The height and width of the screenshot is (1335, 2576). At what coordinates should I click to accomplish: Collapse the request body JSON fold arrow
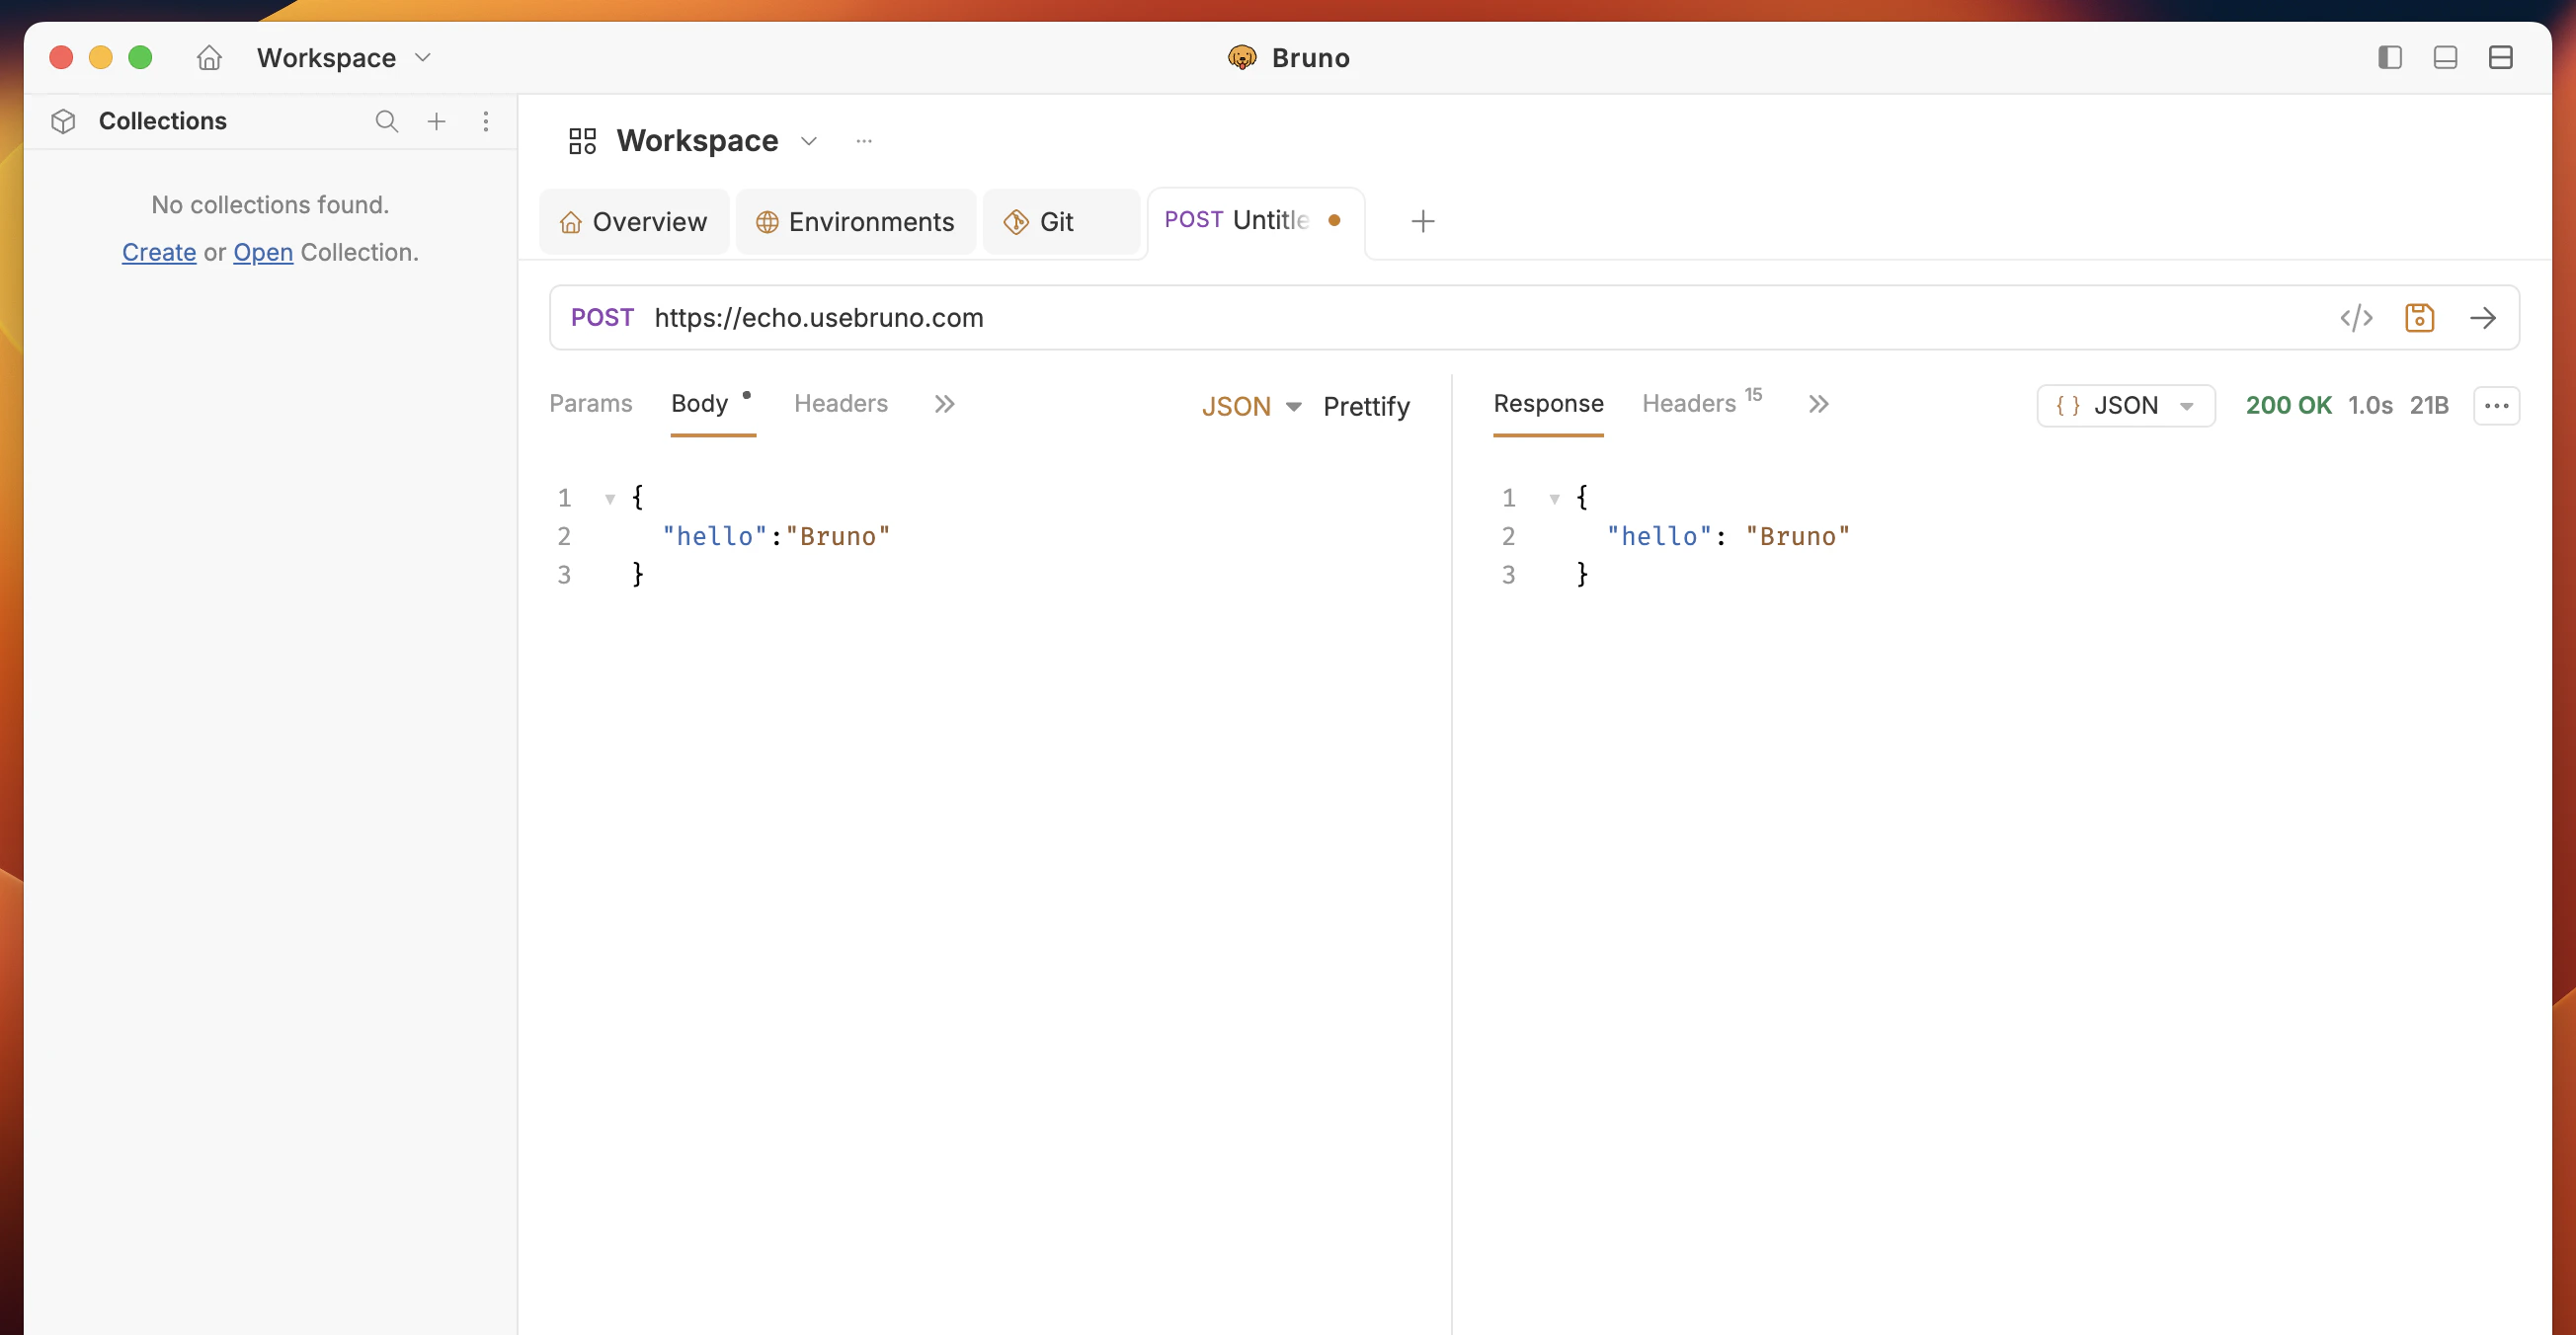(x=609, y=498)
